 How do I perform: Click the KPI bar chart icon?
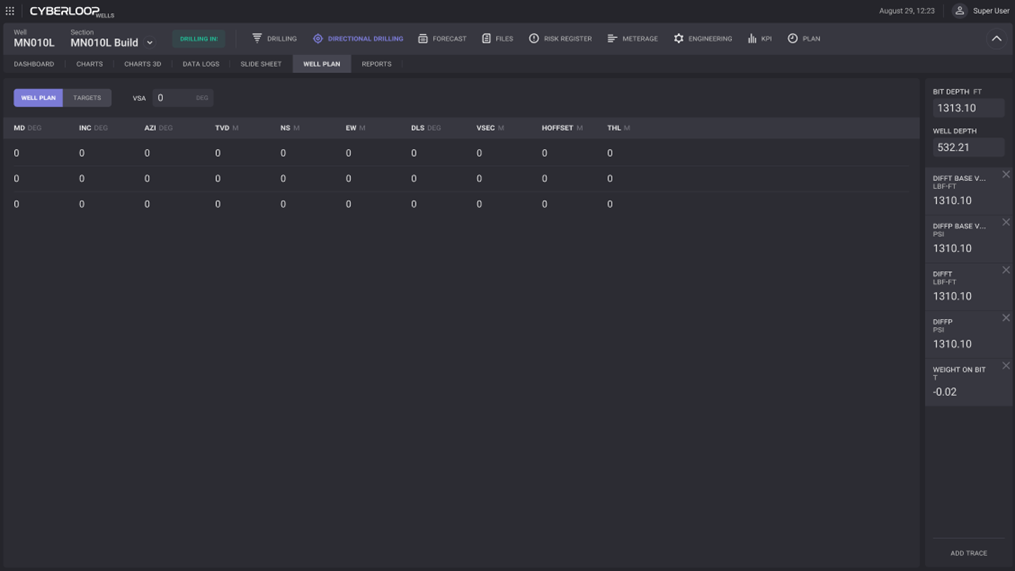tap(752, 39)
